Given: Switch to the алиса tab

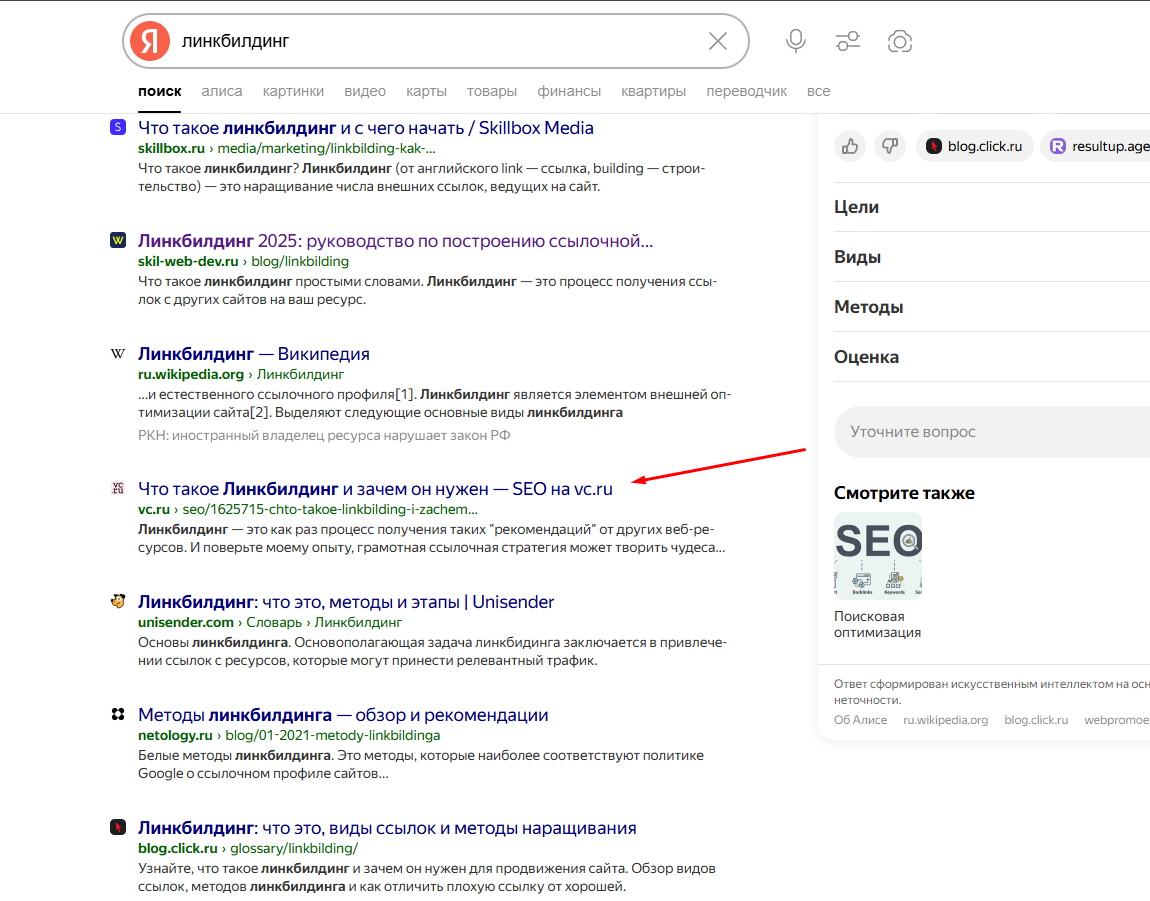Looking at the screenshot, I should coord(221,92).
